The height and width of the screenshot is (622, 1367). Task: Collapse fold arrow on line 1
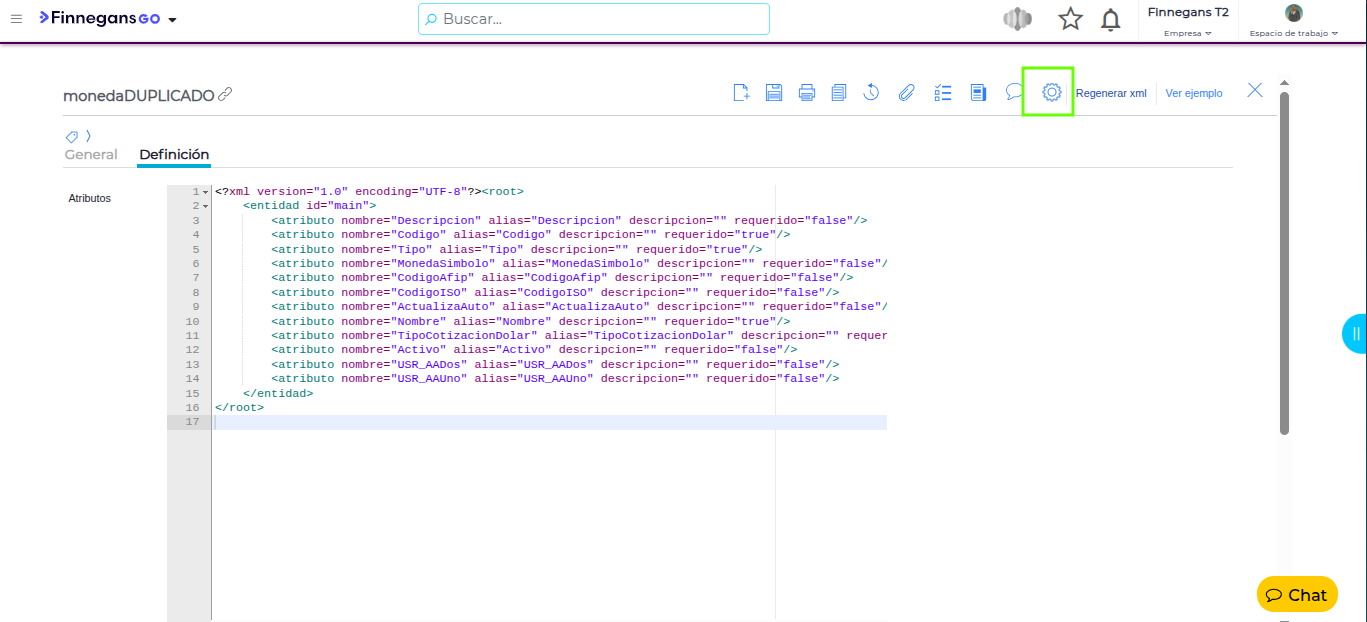[x=205, y=192]
